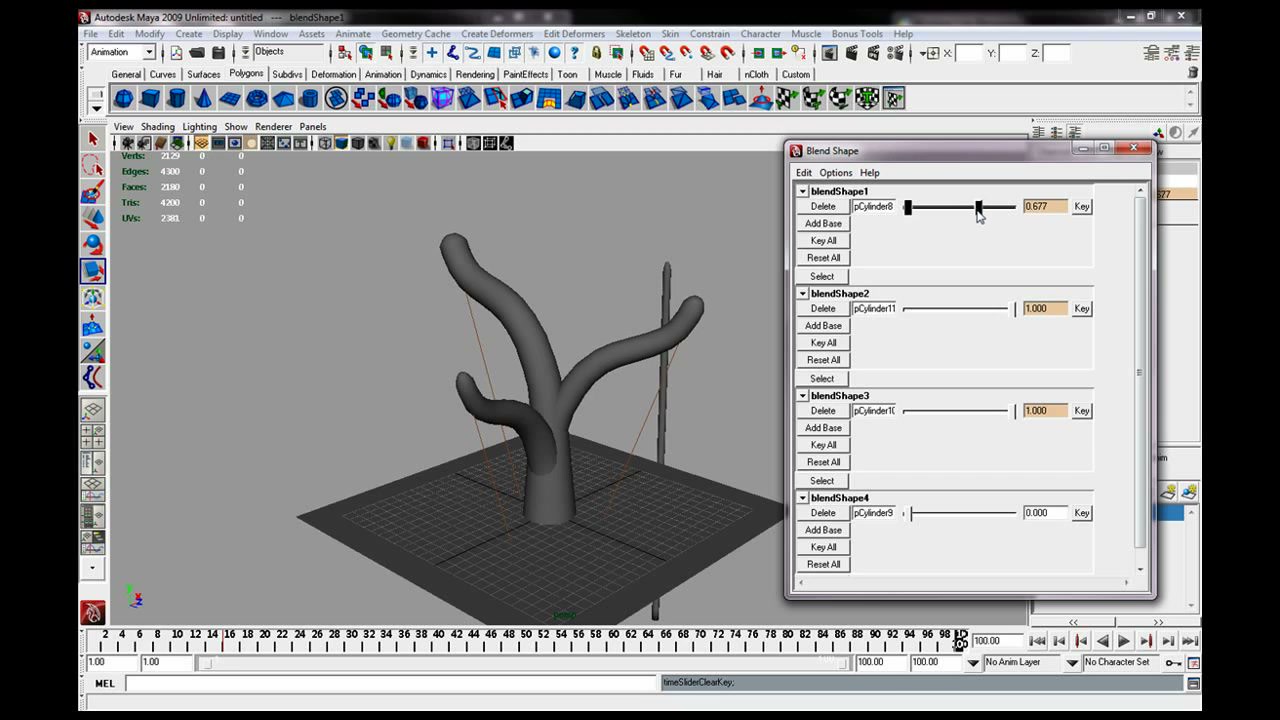Choose the Soft Modification tool
The height and width of the screenshot is (720, 1280).
pyautogui.click(x=93, y=325)
